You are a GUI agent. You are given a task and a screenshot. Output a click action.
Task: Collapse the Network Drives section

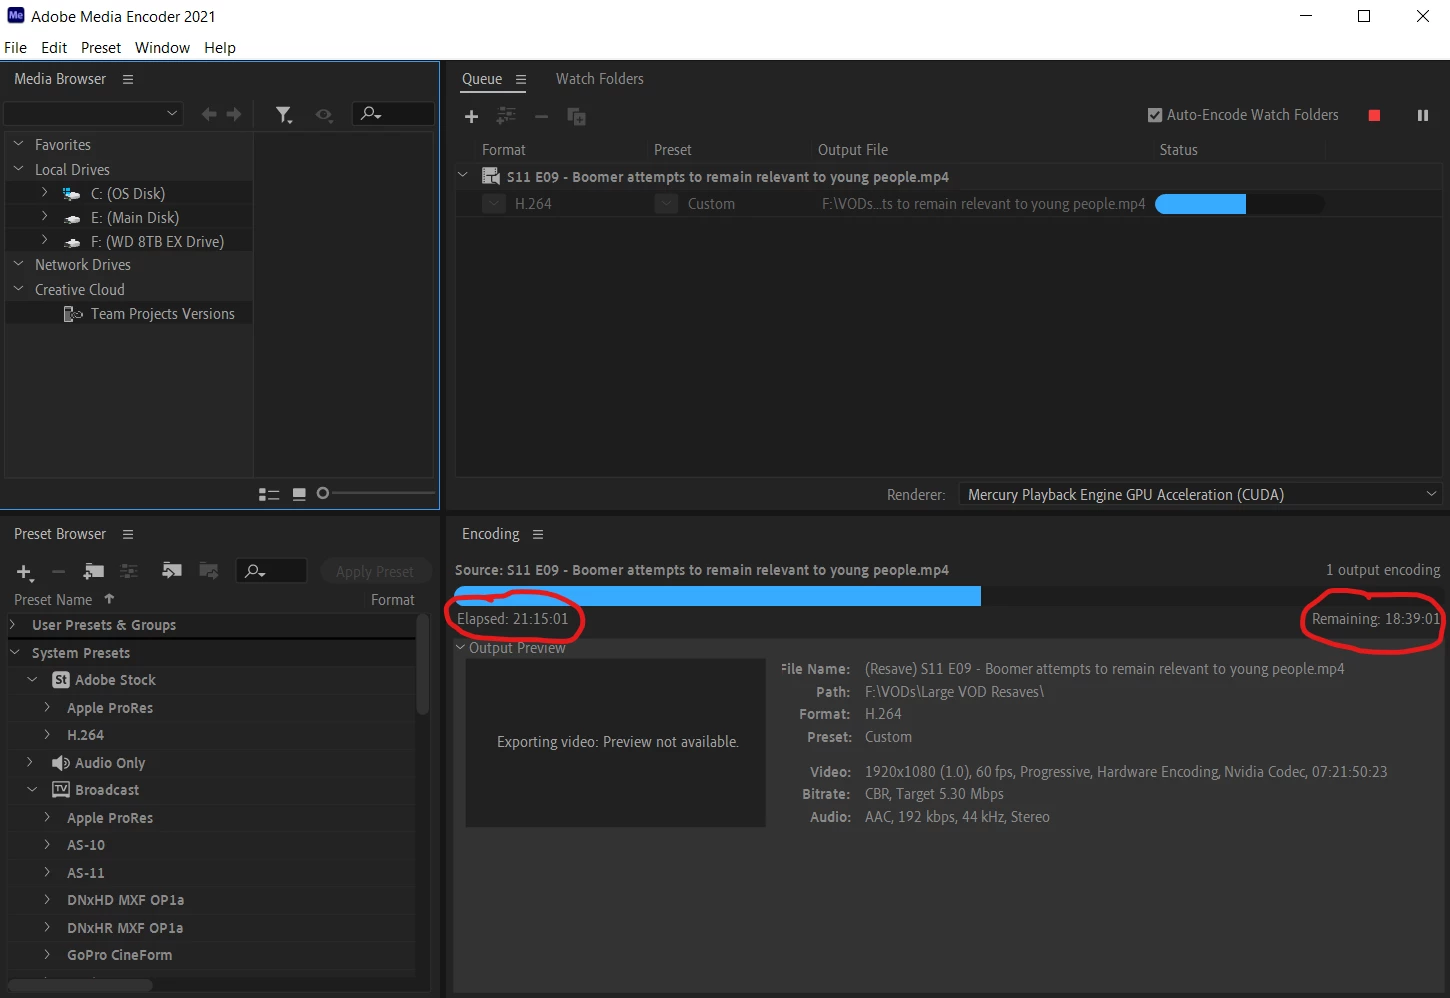(x=18, y=264)
